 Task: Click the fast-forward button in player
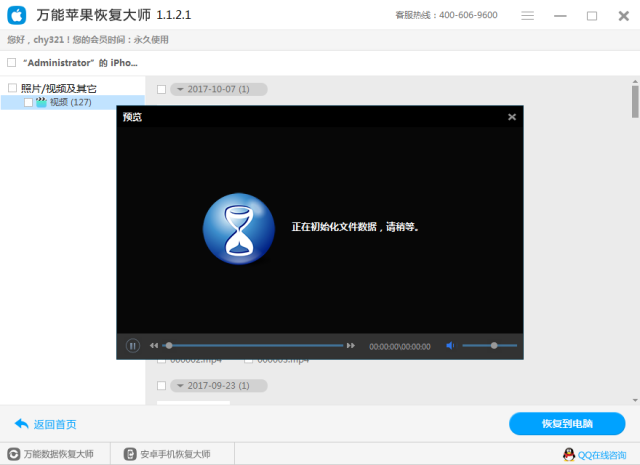pos(351,346)
